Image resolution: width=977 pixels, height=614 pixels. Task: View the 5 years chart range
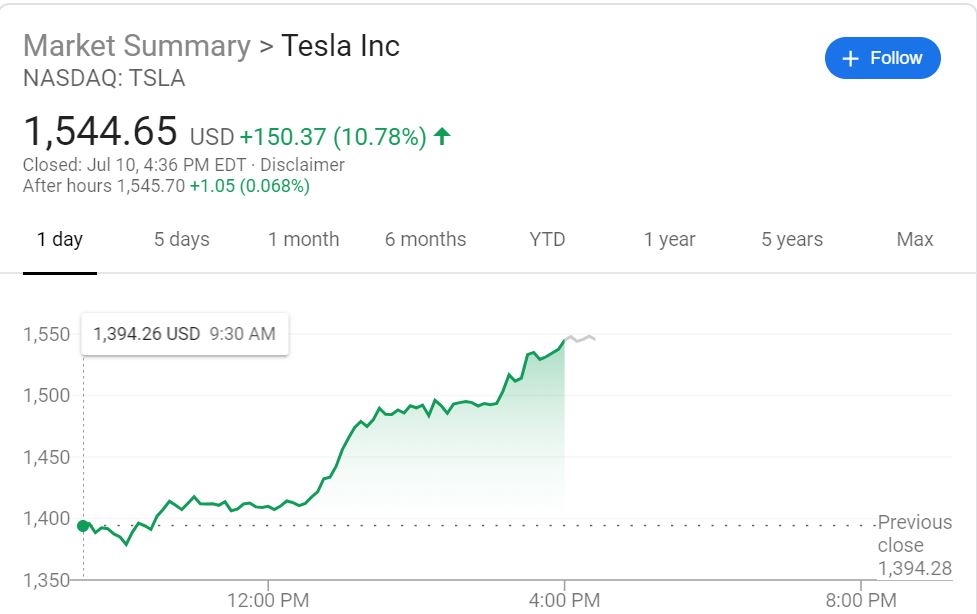pos(792,239)
